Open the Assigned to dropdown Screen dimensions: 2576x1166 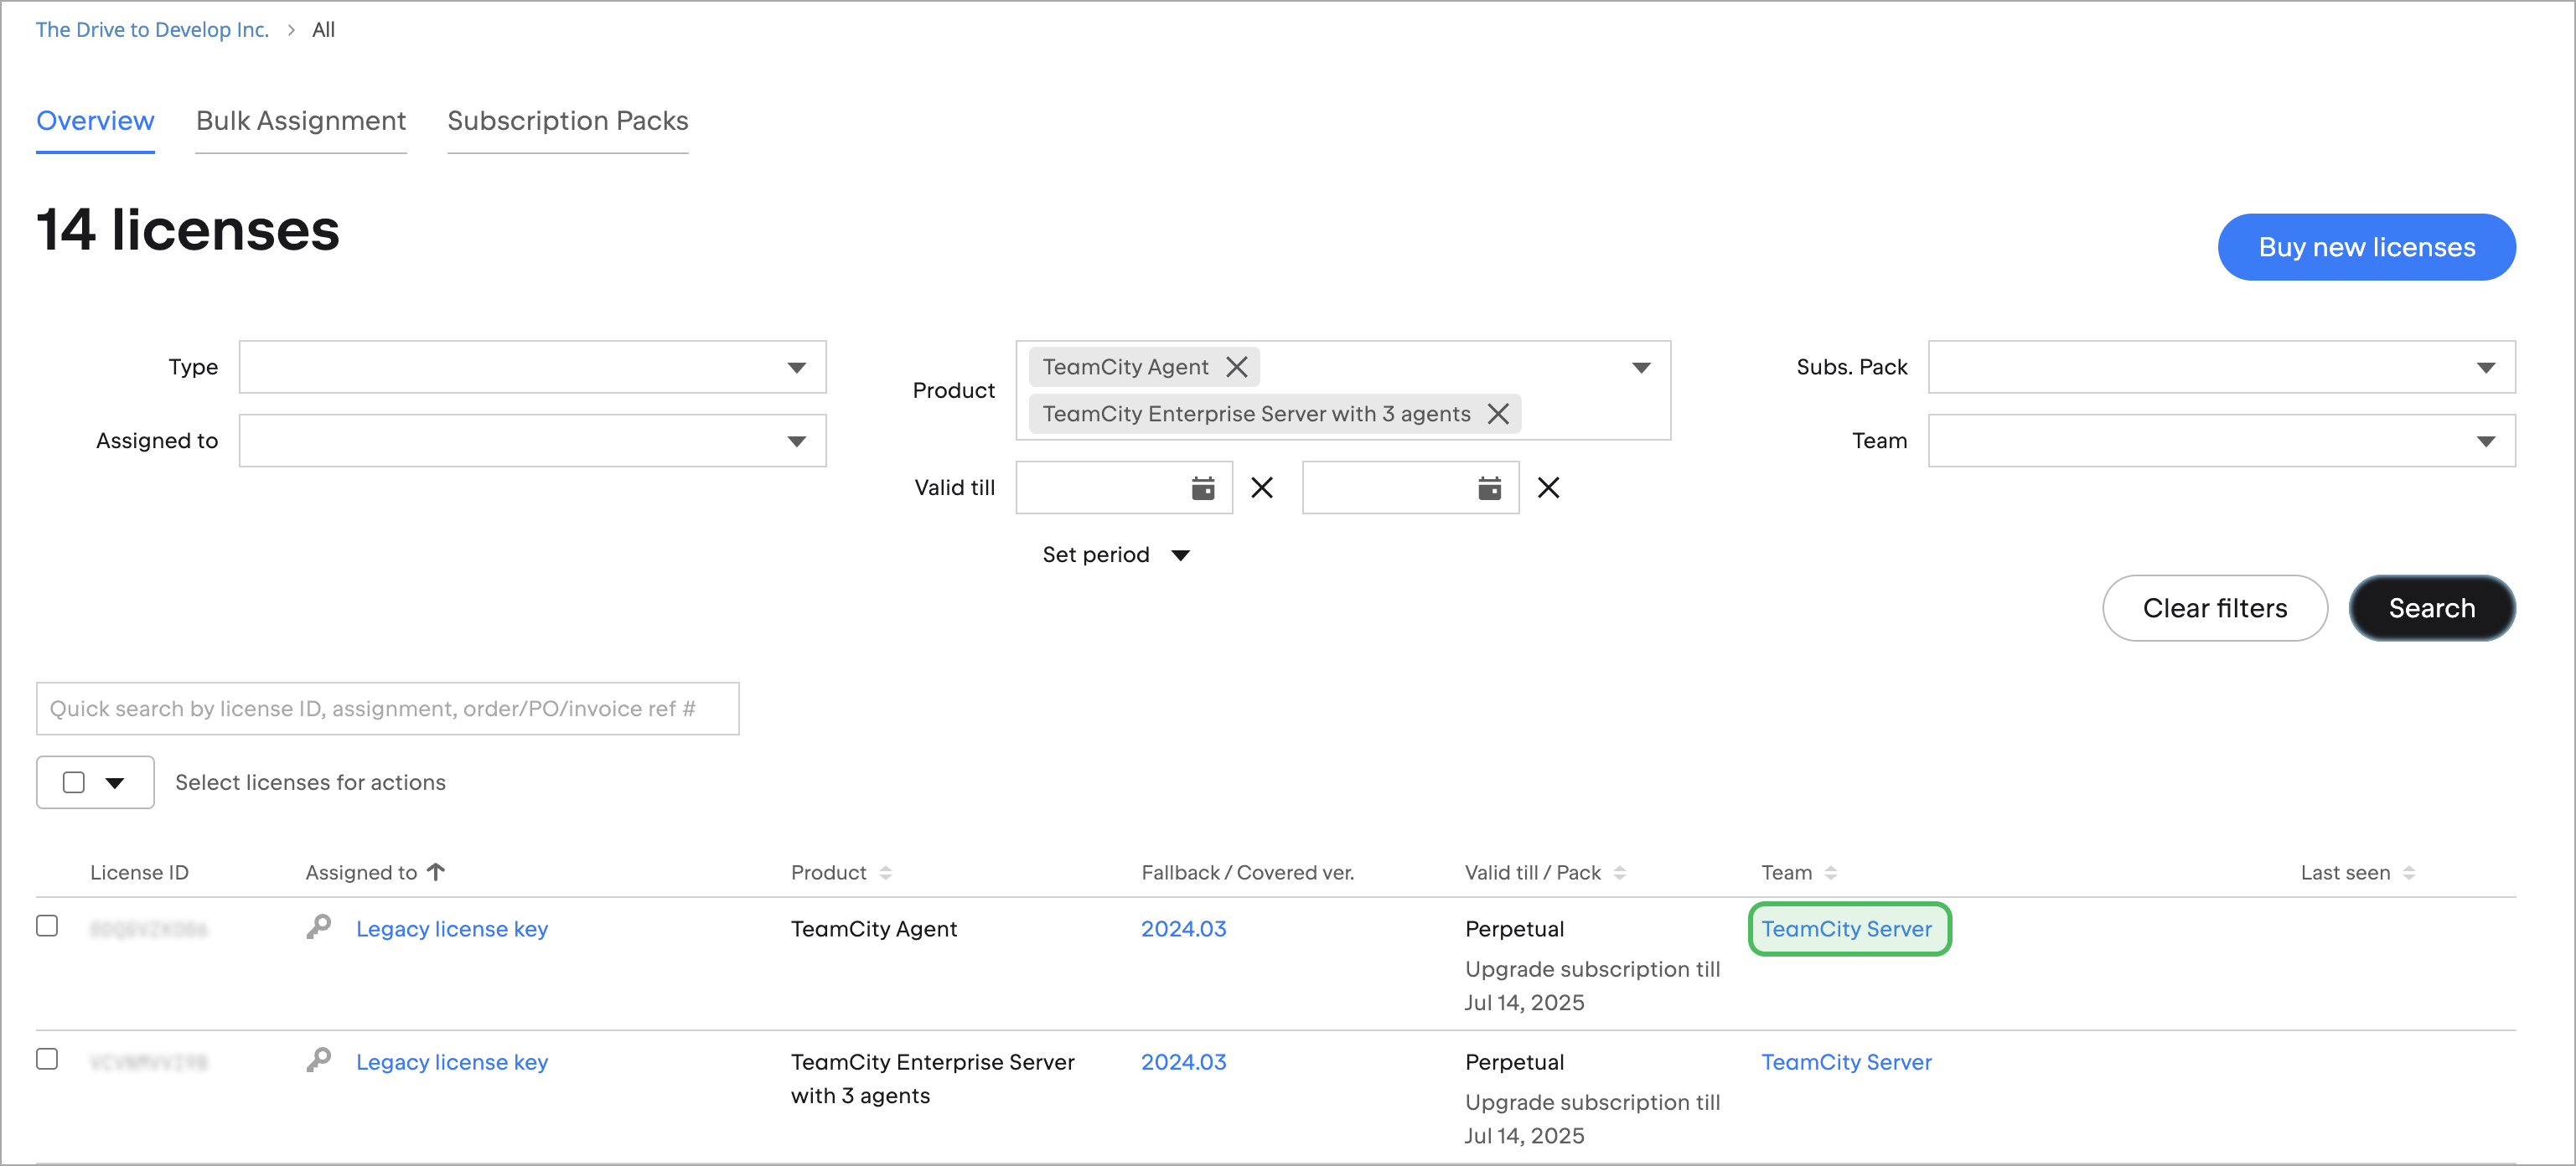tap(532, 441)
